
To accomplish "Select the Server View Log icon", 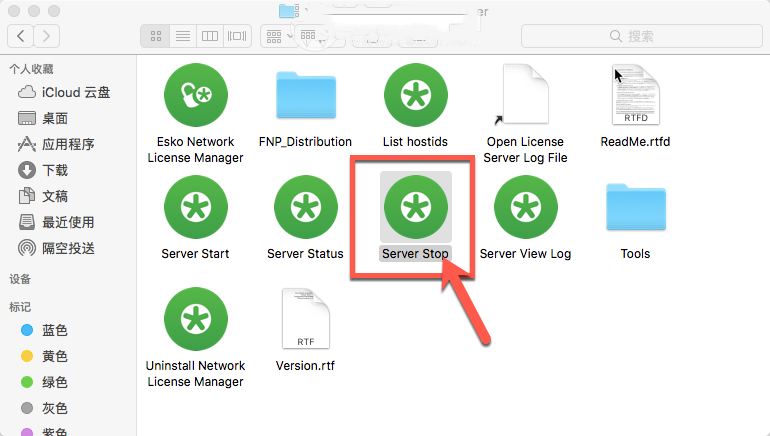I will 525,207.
